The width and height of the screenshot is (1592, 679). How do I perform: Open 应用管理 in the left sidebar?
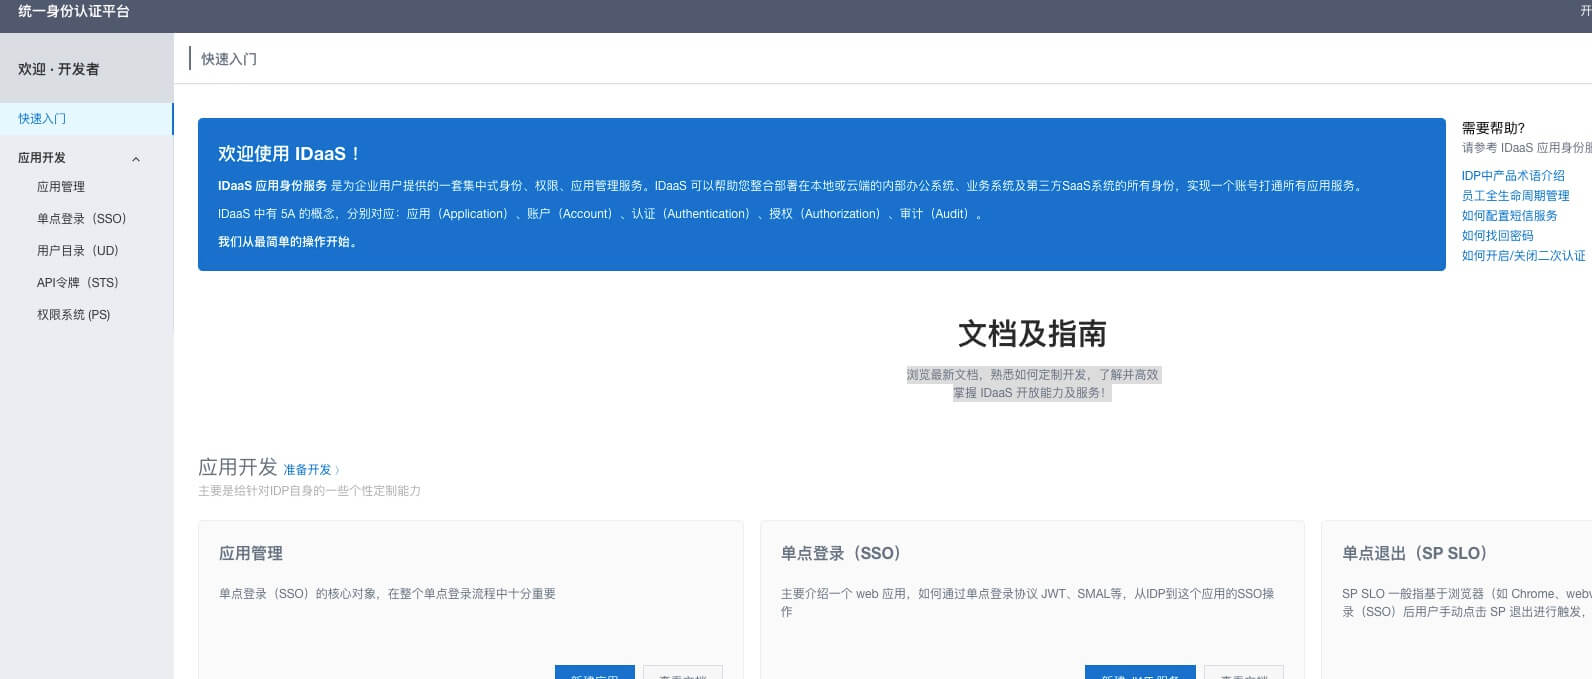click(x=61, y=187)
